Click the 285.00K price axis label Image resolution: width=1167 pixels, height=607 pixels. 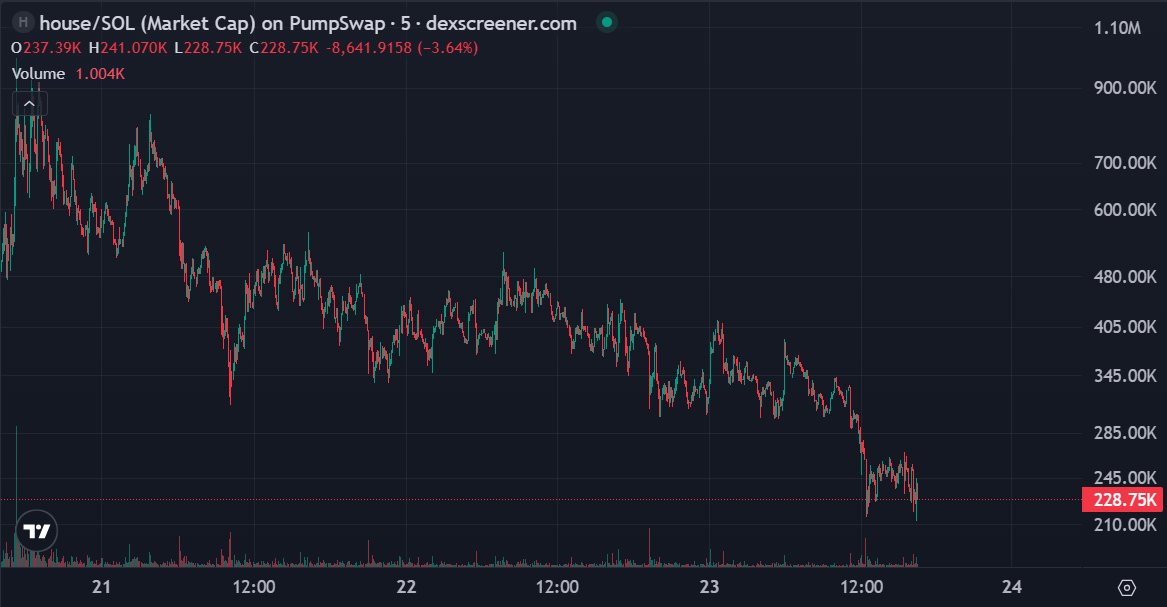point(1125,433)
